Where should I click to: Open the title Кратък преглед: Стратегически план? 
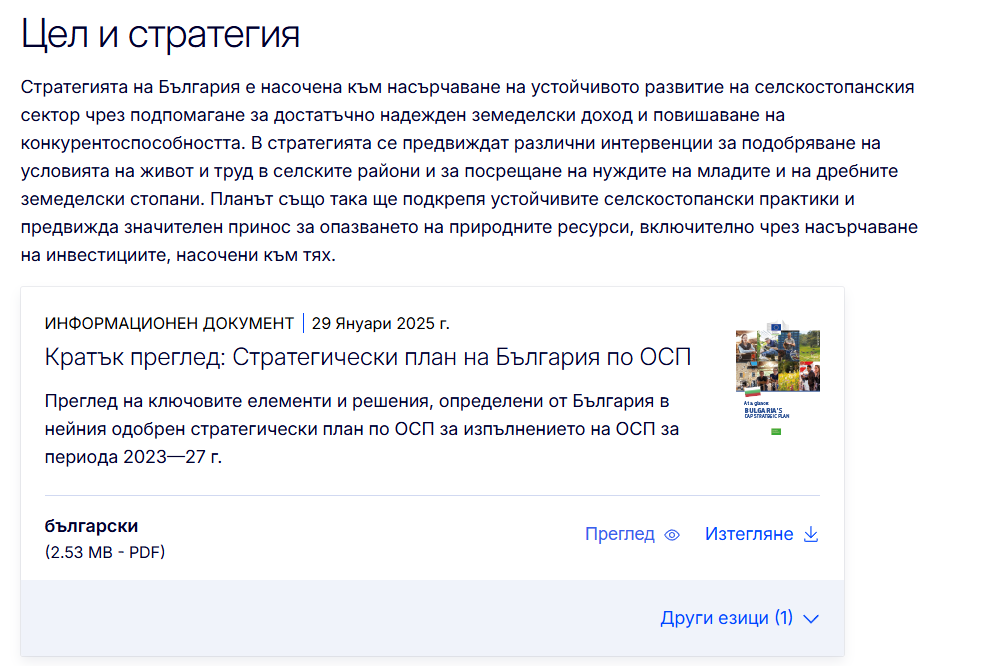tap(368, 357)
